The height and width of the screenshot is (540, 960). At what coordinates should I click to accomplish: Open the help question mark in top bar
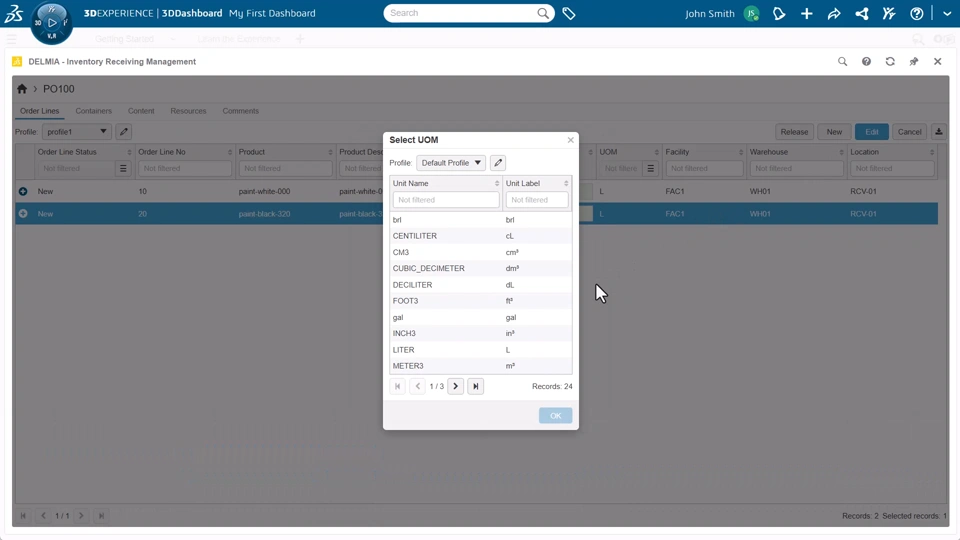[917, 13]
